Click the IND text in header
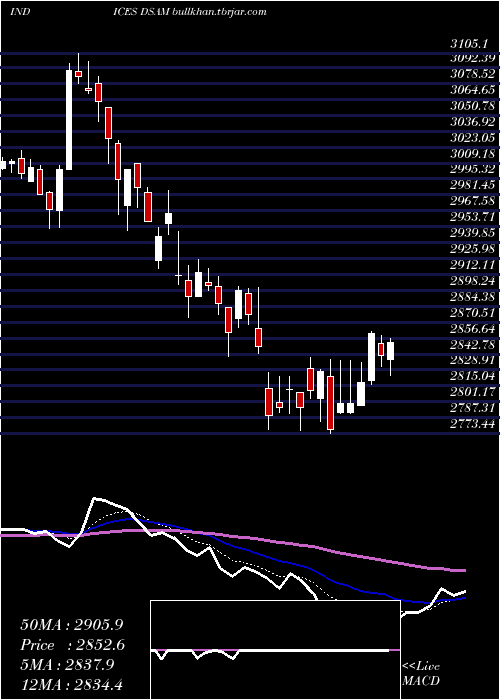The image size is (500, 700). tap(20, 12)
